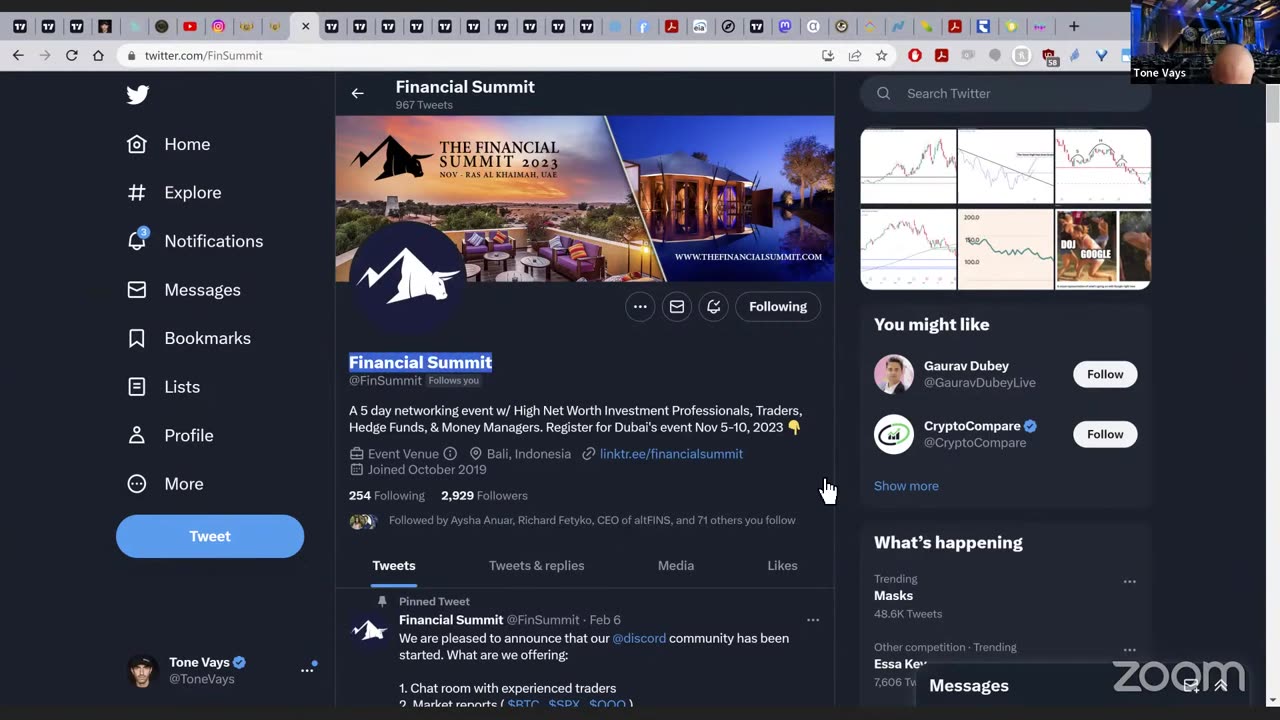
Task: Go to Messages in the sidebar
Action: tap(184, 290)
